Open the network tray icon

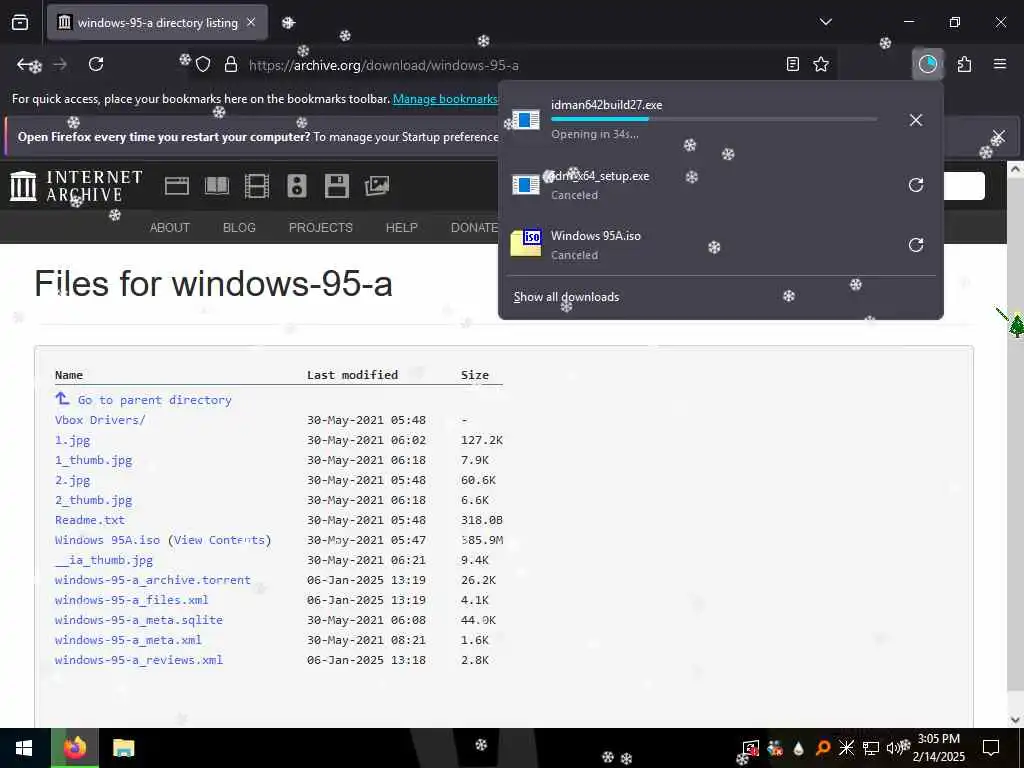coord(871,748)
